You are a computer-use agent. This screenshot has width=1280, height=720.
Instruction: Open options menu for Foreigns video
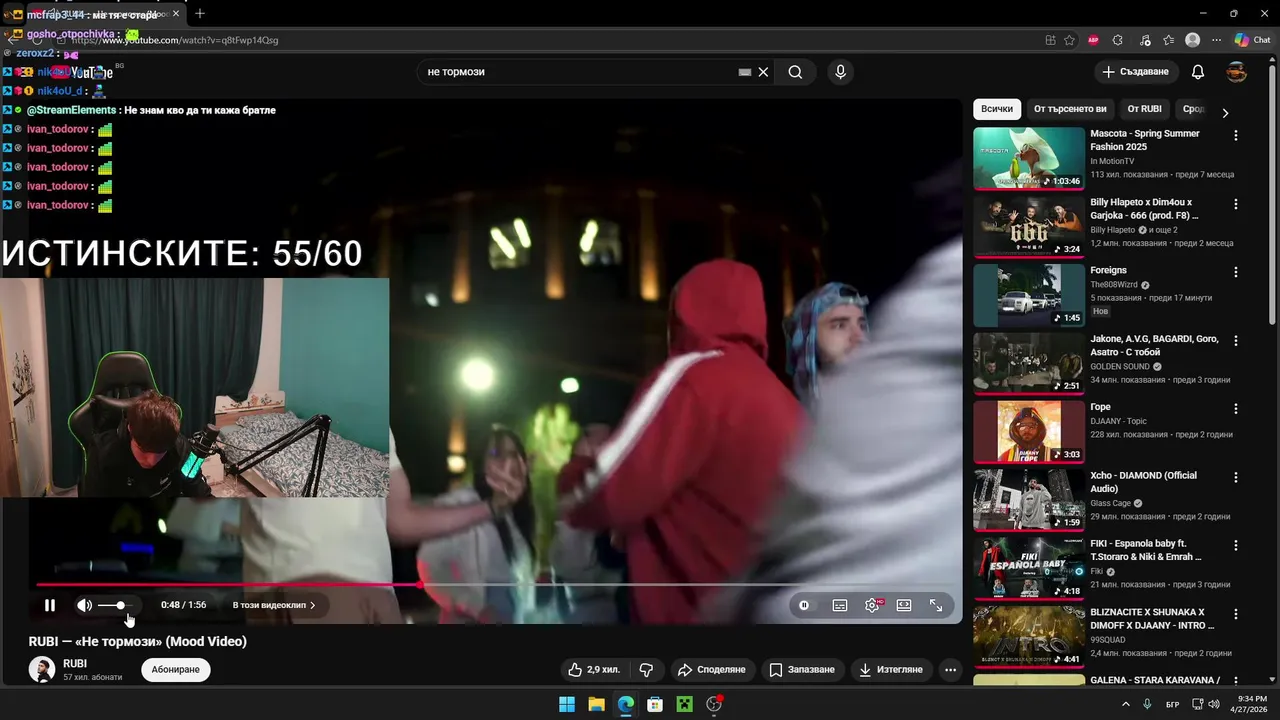tap(1236, 272)
